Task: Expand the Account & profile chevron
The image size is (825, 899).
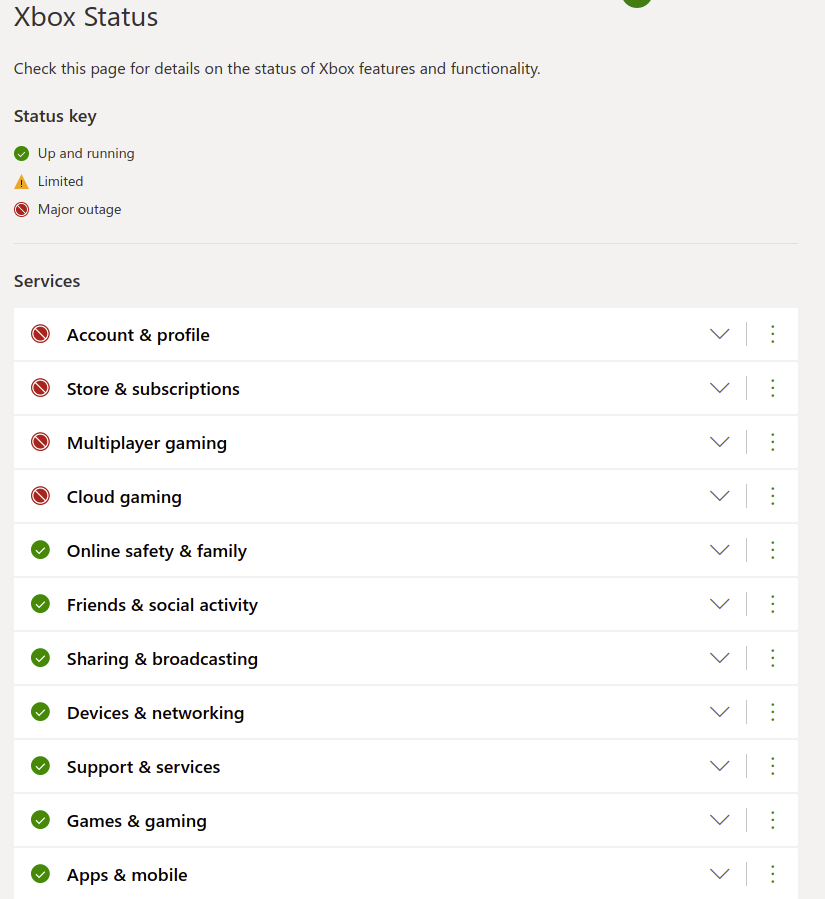Action: (x=720, y=334)
